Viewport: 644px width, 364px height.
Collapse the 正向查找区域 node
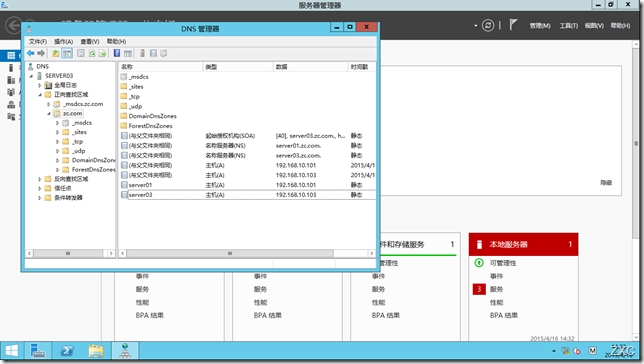pos(40,95)
